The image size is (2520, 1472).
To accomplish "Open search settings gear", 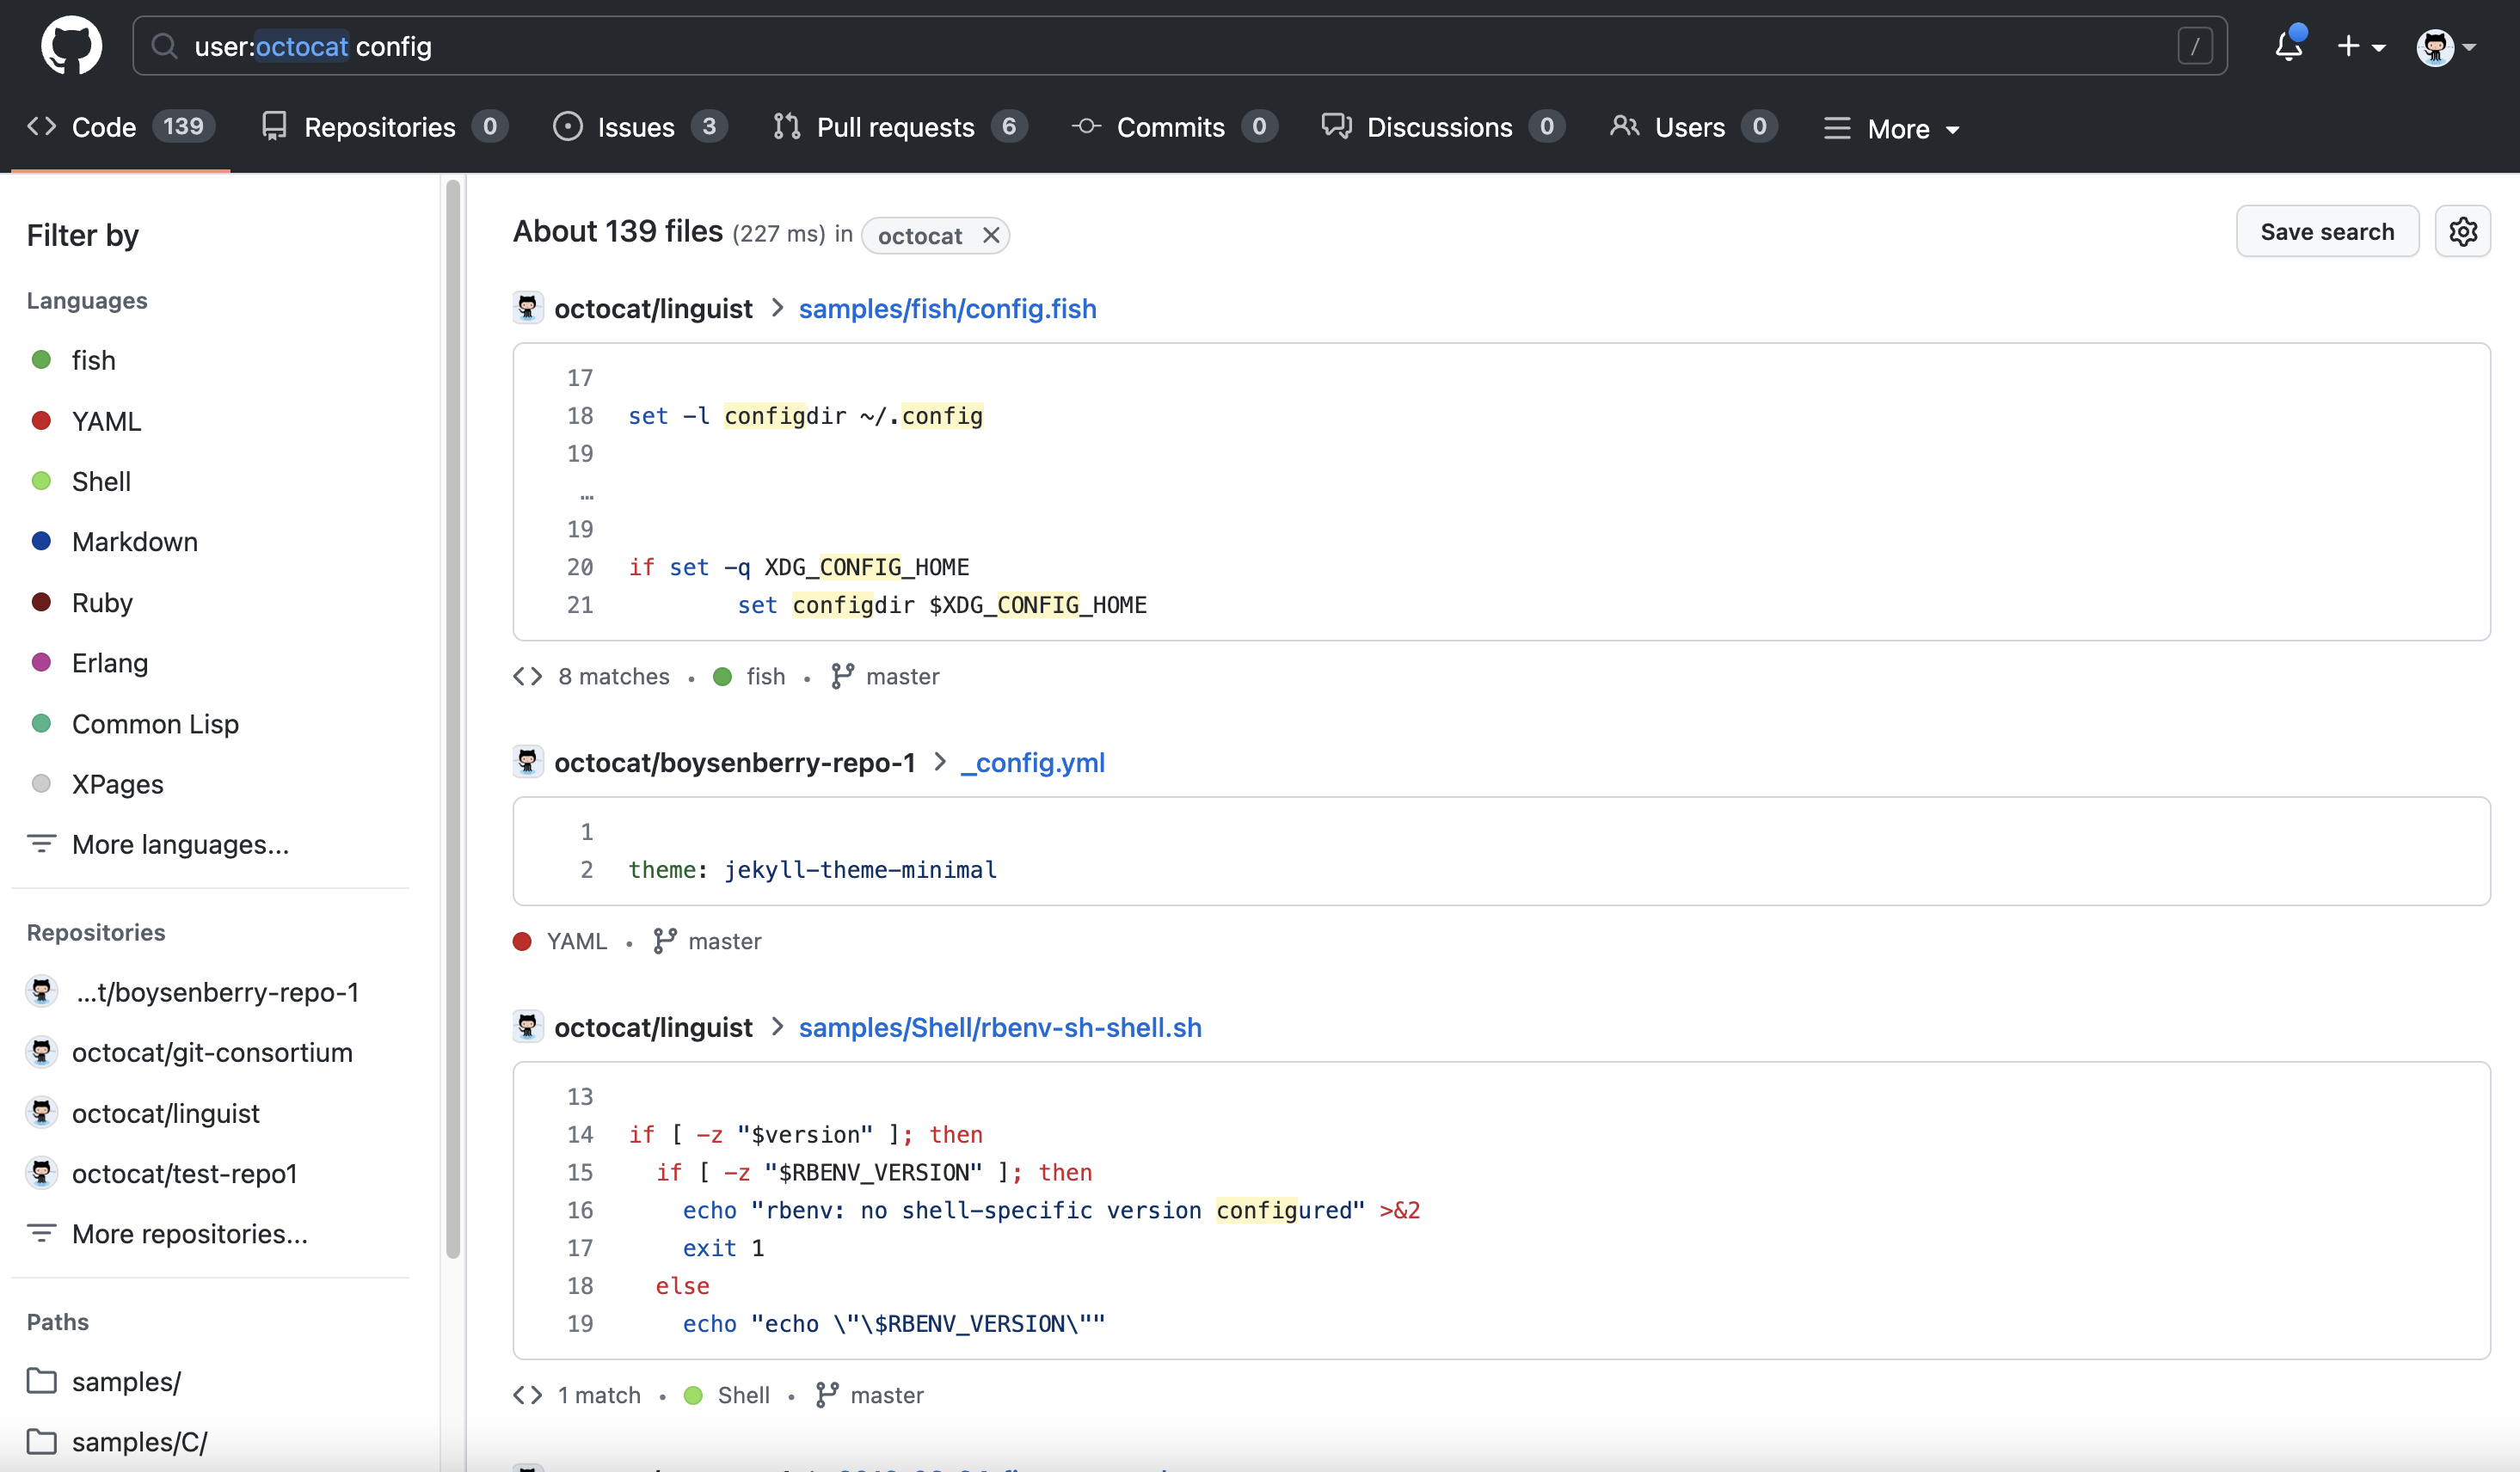I will pos(2462,232).
